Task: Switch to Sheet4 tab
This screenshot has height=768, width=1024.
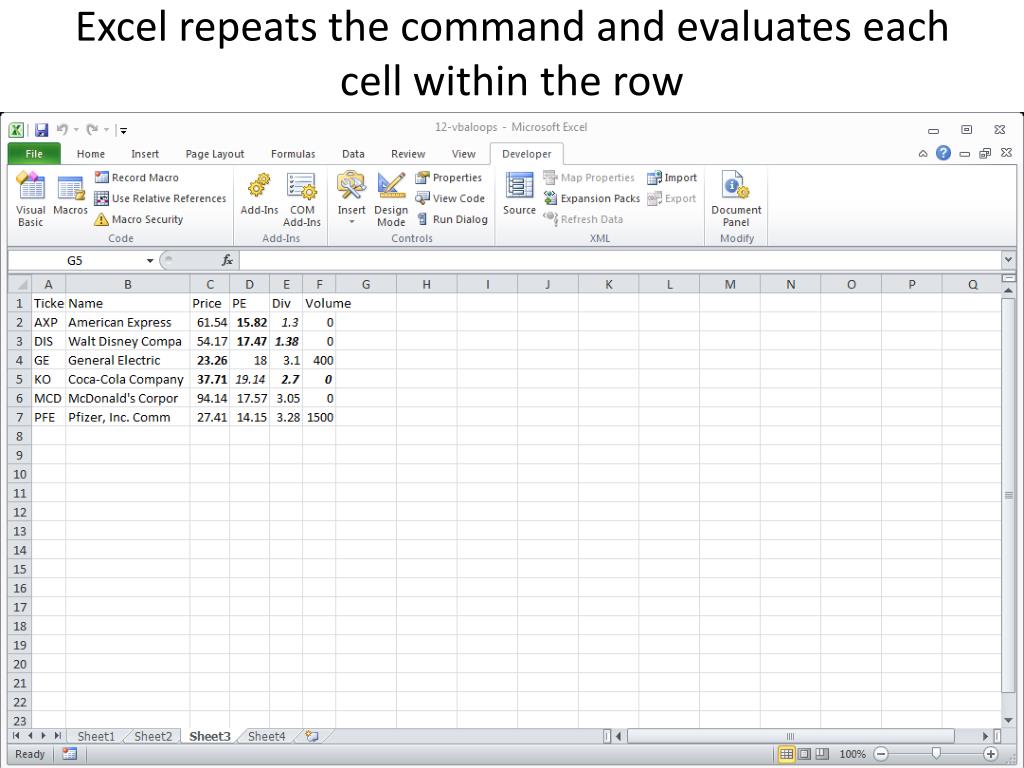Action: pyautogui.click(x=266, y=736)
